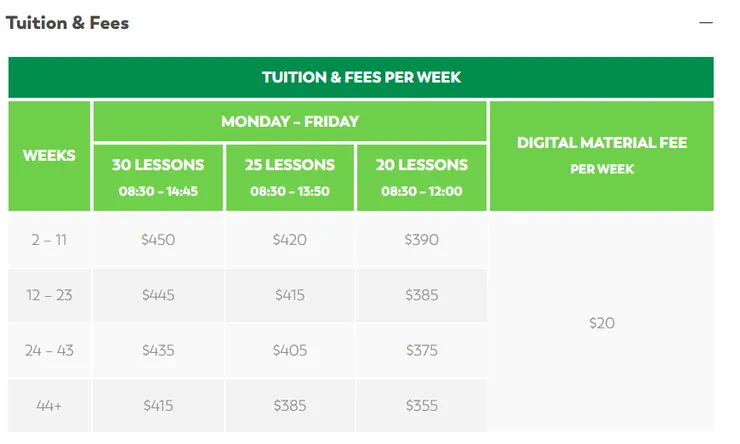
Task: Select the 20 Lessons column header
Action: point(421,176)
